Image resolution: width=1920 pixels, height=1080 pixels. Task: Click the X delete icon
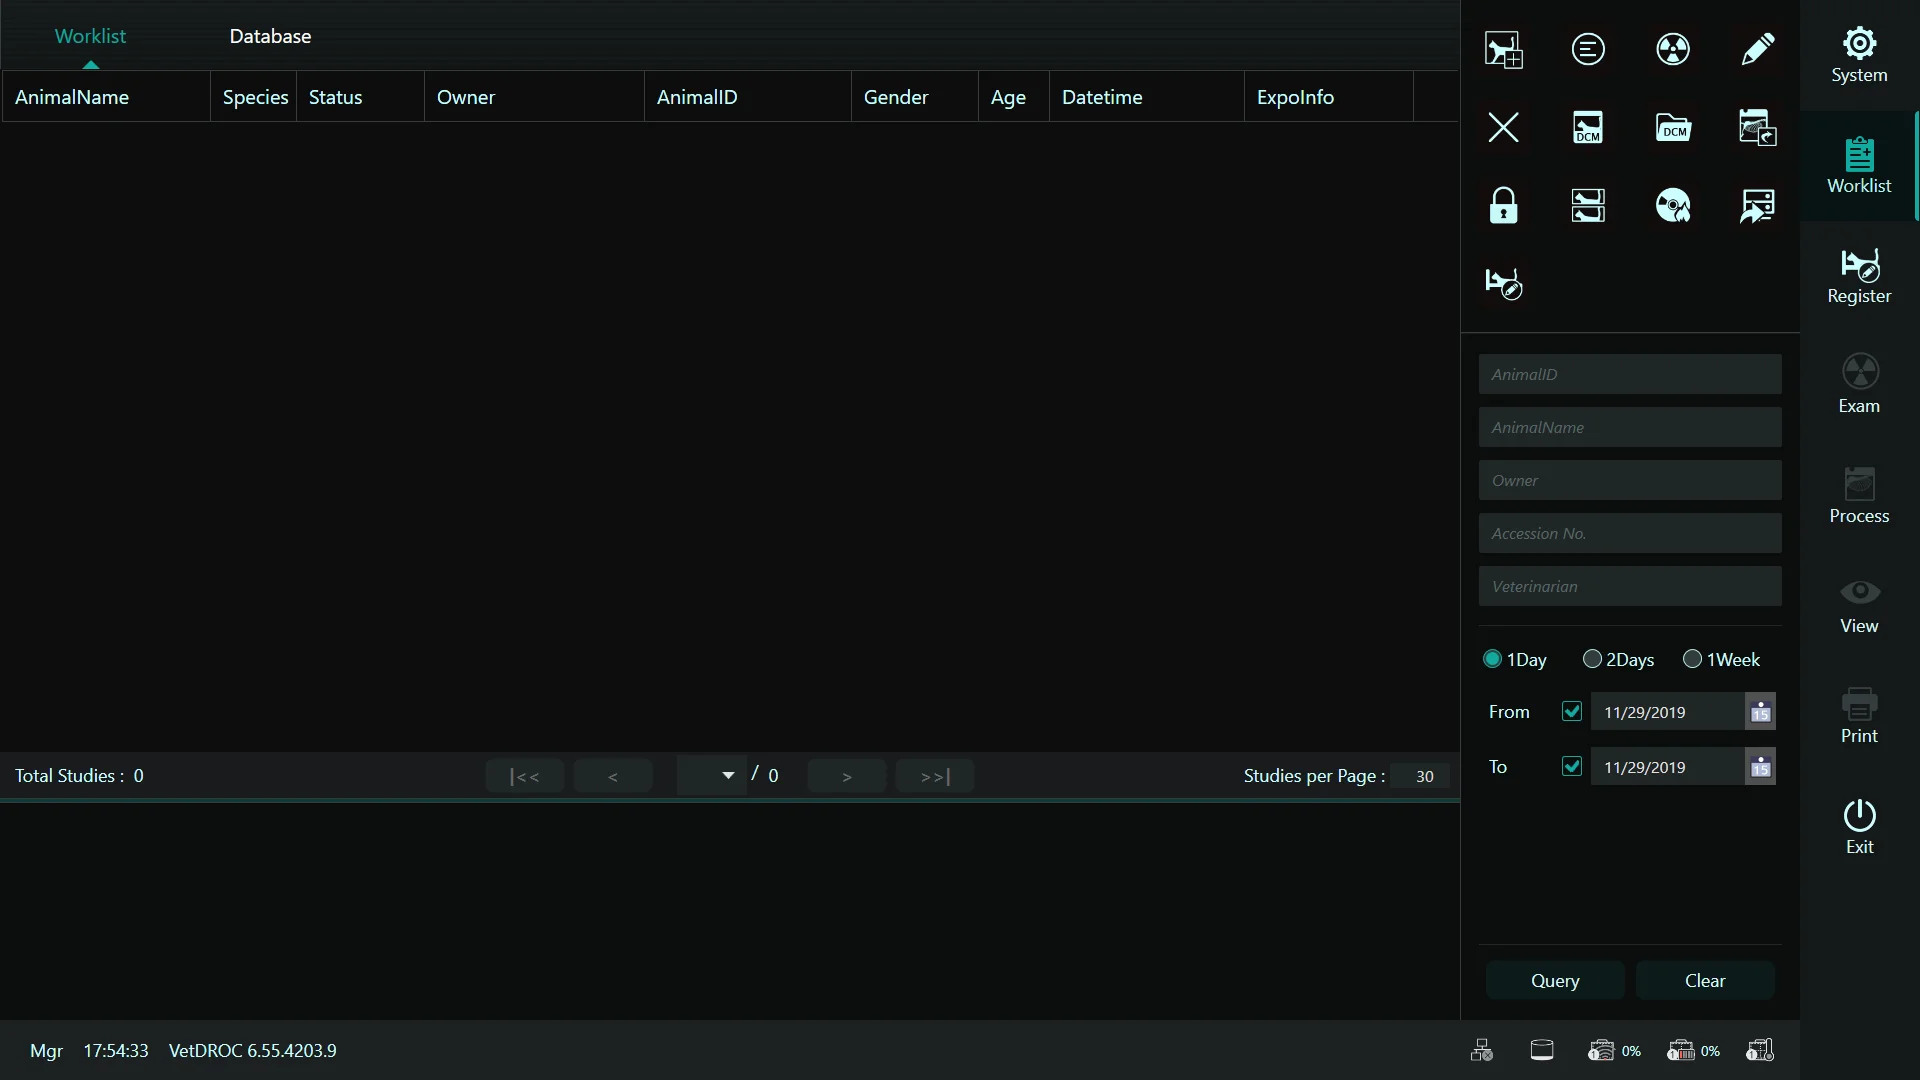(x=1503, y=127)
